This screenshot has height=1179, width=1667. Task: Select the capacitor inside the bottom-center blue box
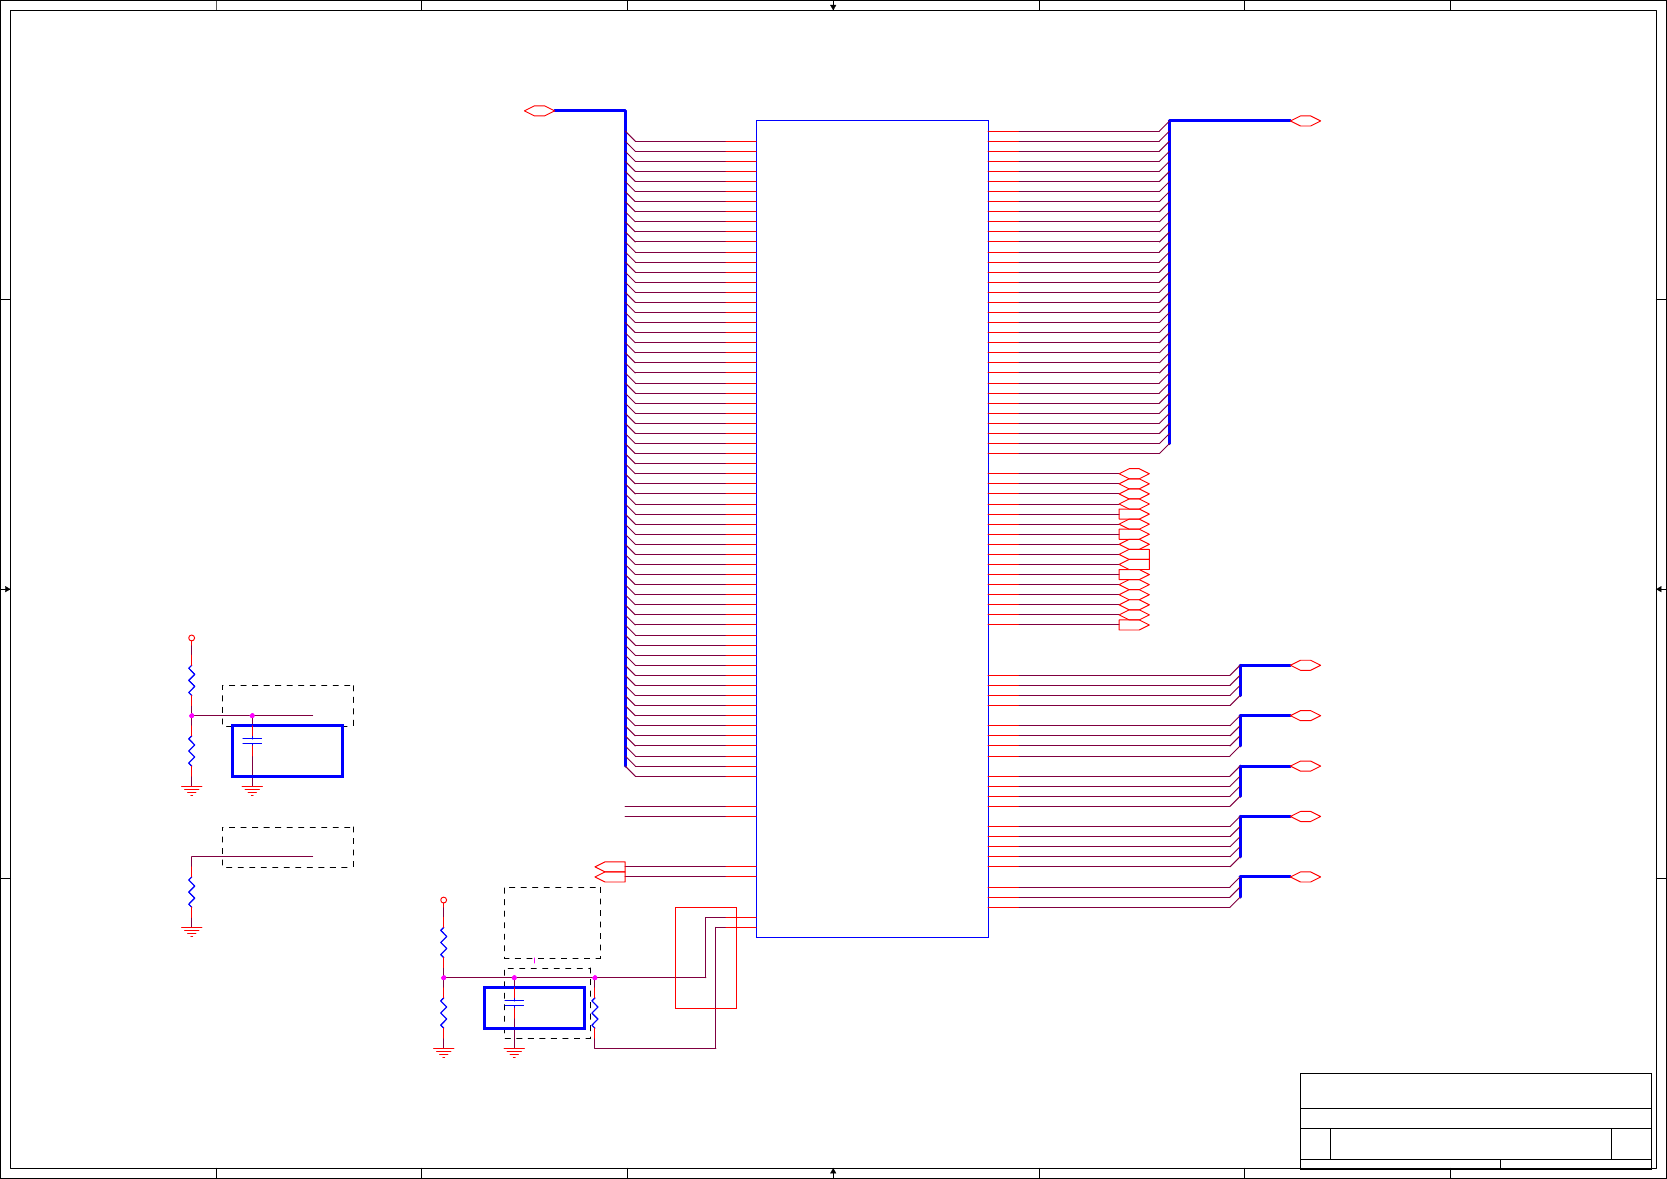514,1002
